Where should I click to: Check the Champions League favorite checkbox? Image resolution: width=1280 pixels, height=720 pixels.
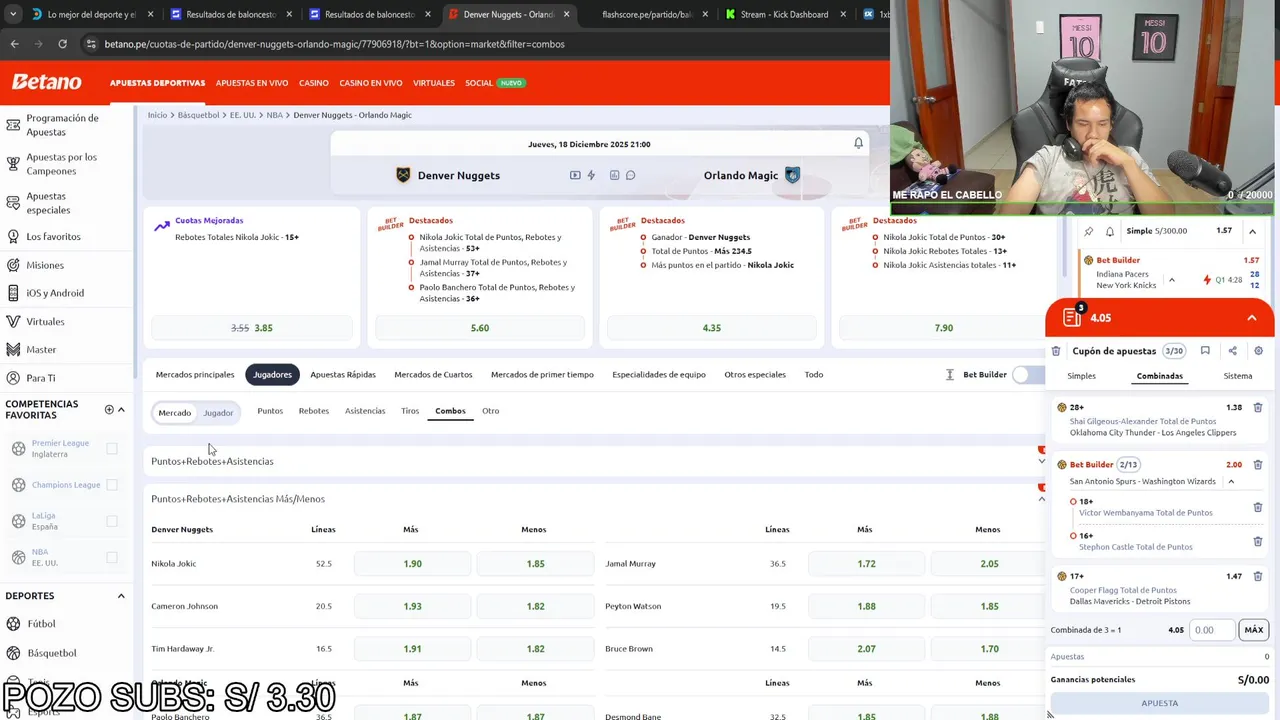point(112,485)
